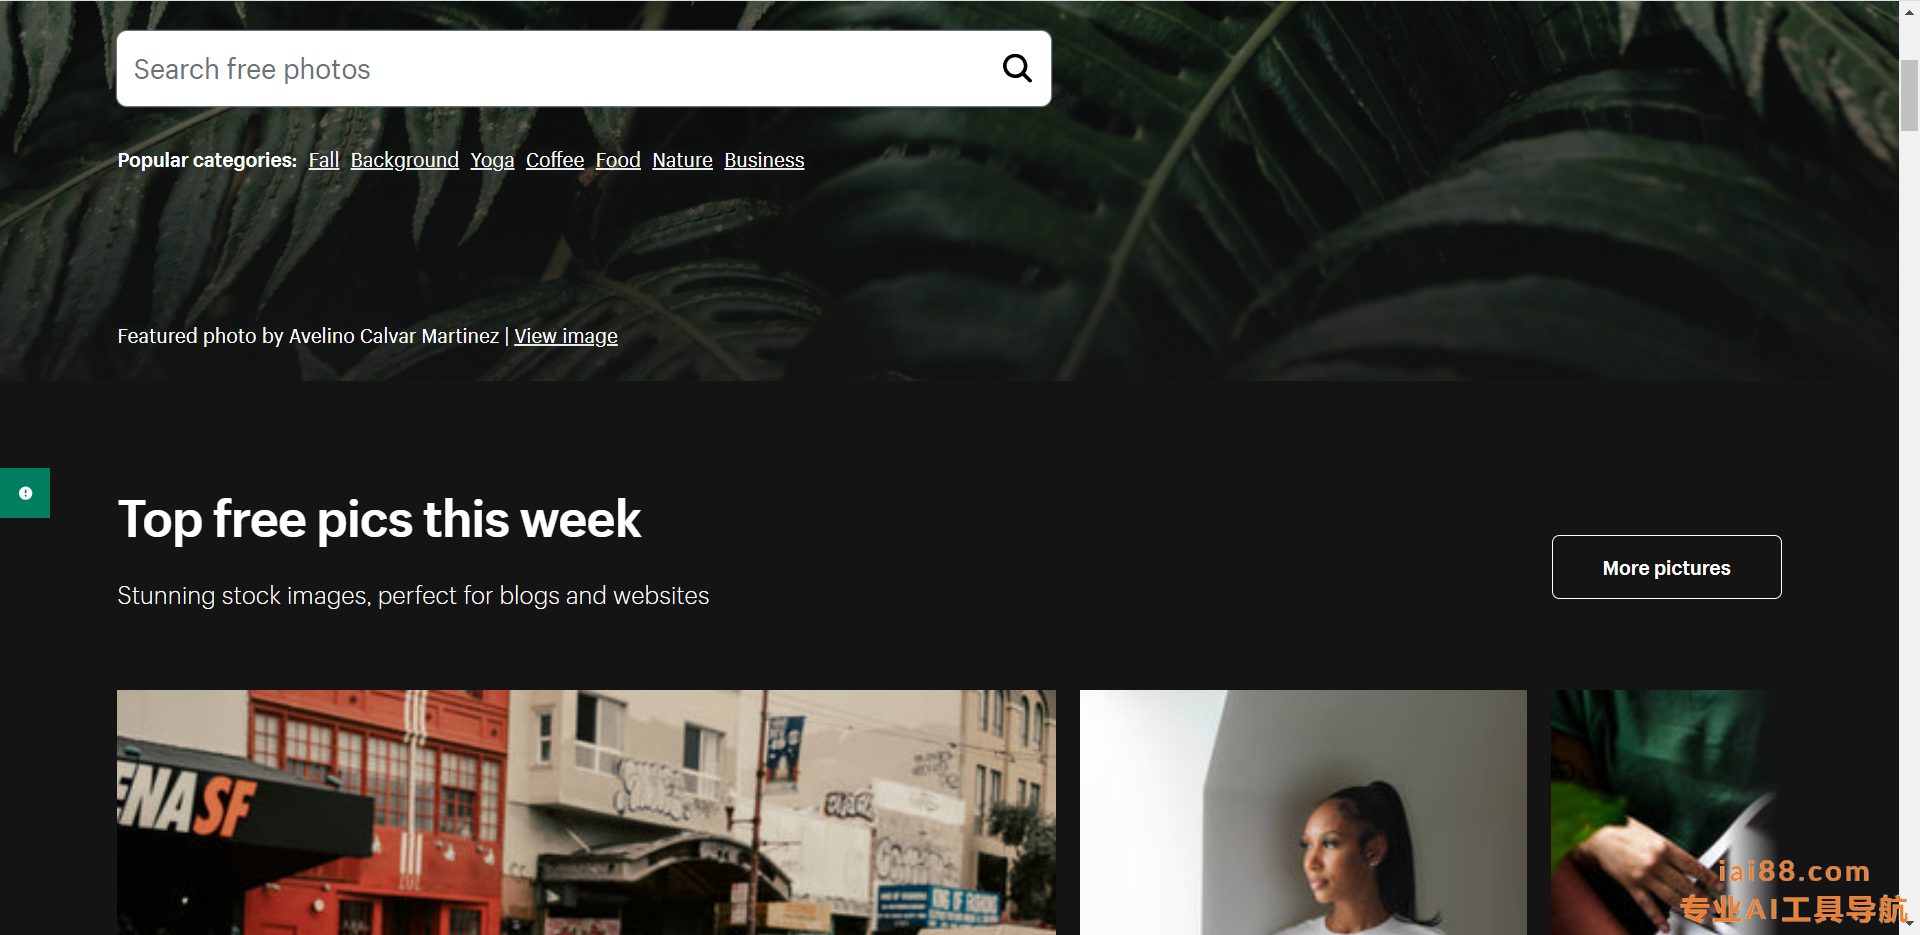
Task: Click the vertical scrollbar thumb
Action: click(x=1909, y=95)
